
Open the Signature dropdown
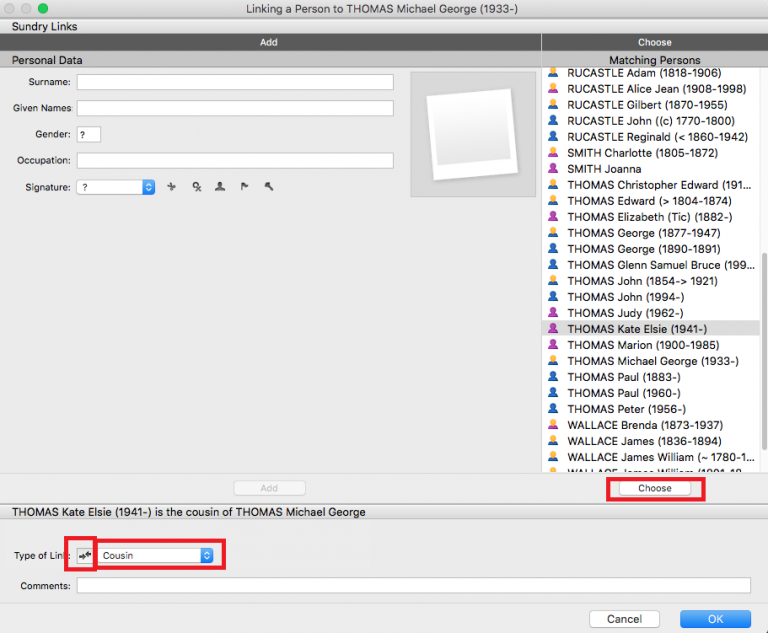(x=116, y=187)
